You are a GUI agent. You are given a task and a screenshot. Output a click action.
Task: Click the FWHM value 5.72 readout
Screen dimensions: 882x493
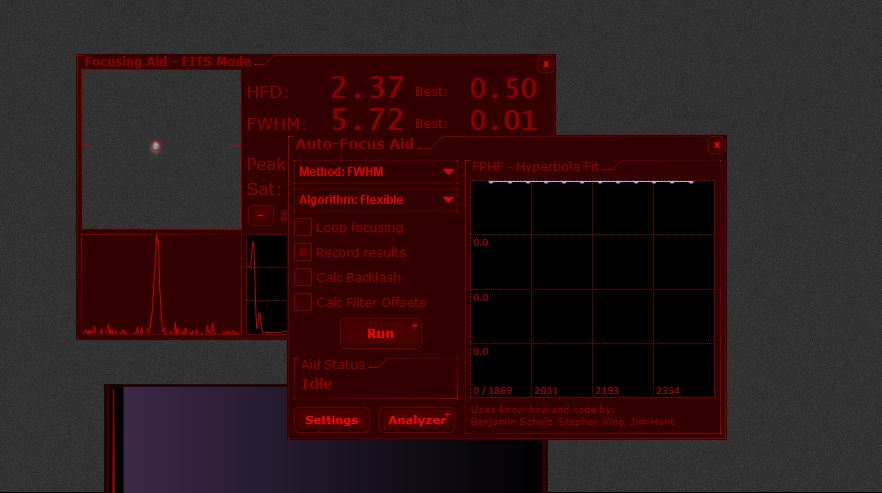[x=367, y=121]
